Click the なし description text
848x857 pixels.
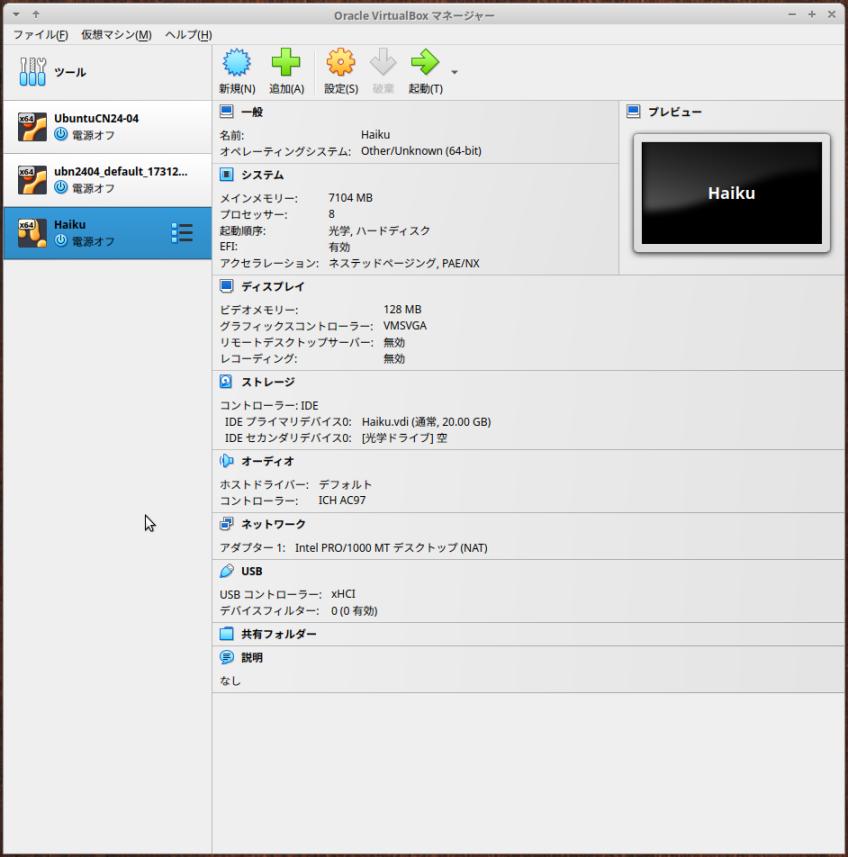(230, 680)
